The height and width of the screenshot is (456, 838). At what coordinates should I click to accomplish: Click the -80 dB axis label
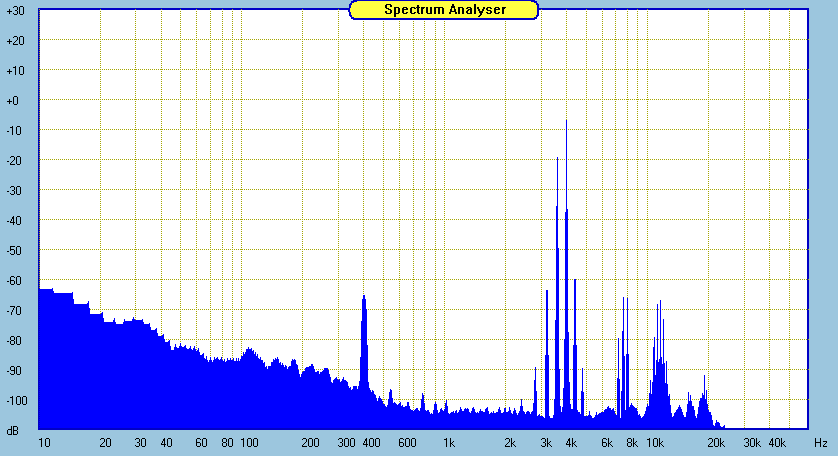click(14, 341)
